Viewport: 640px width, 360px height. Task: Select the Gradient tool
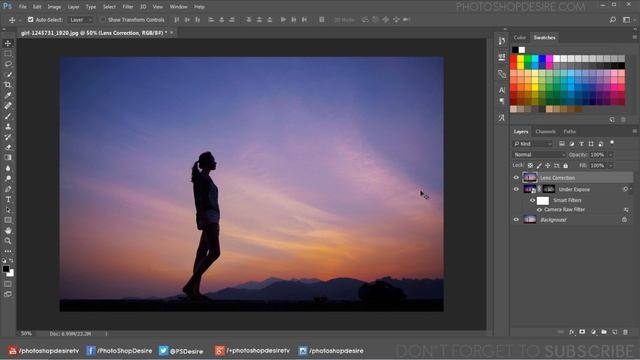tap(8, 158)
